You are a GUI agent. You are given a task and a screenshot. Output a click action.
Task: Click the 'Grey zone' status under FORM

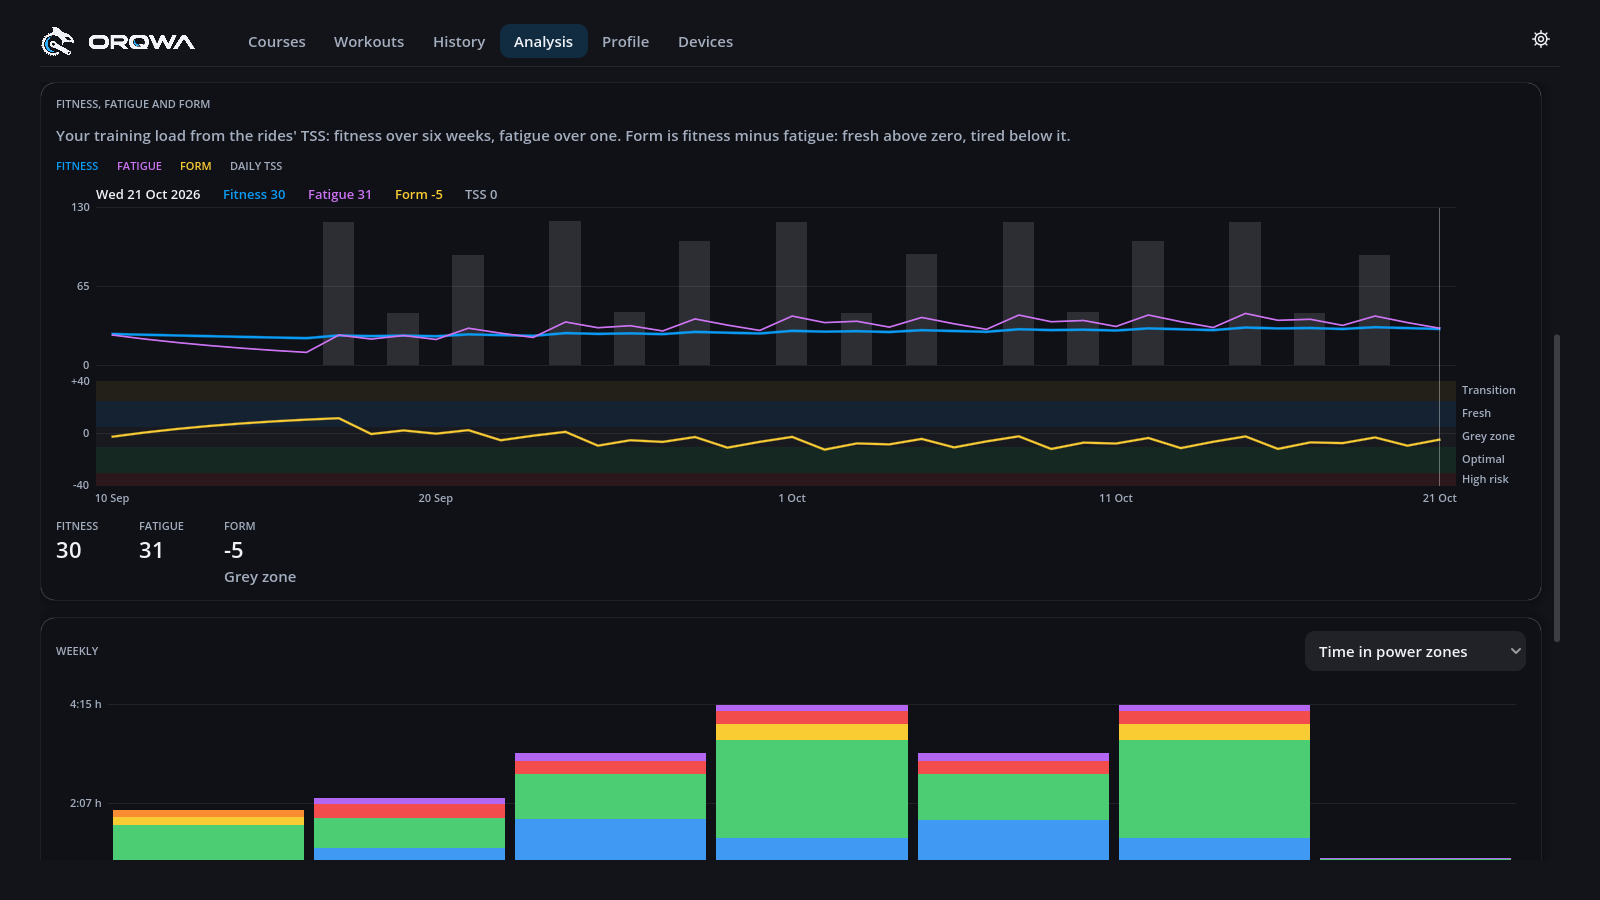[260, 577]
